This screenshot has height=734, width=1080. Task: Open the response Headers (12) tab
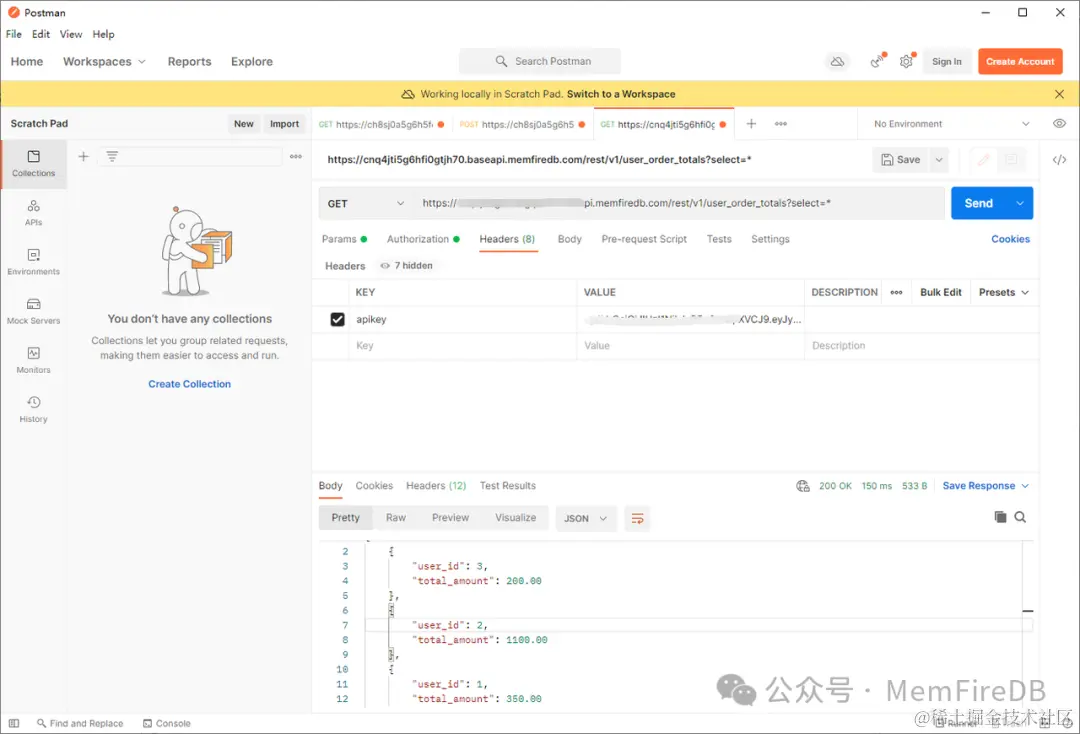pos(436,486)
